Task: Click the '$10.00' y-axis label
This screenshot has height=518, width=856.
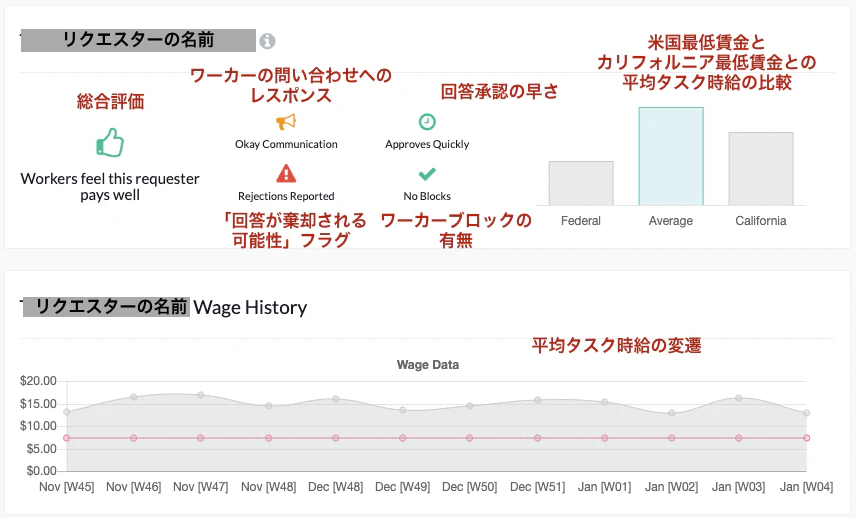Action: (x=38, y=426)
